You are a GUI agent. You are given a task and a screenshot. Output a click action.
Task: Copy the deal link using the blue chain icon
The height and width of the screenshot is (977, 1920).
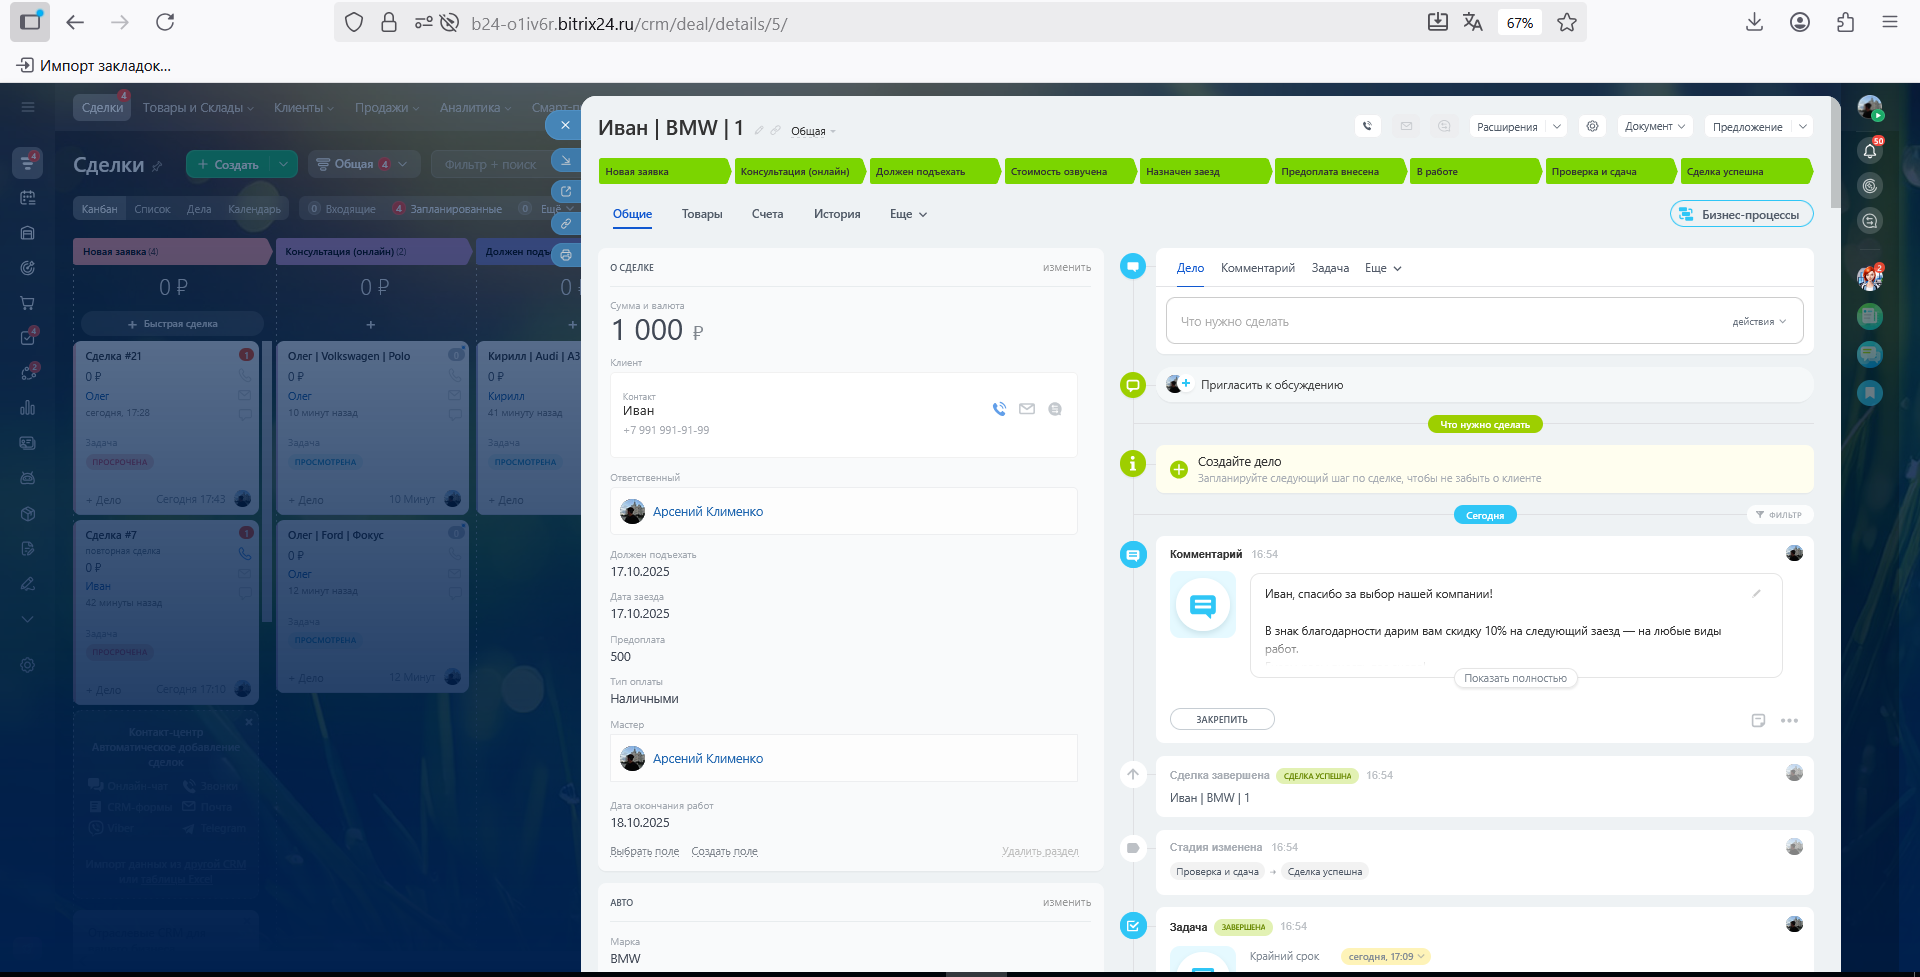[566, 223]
